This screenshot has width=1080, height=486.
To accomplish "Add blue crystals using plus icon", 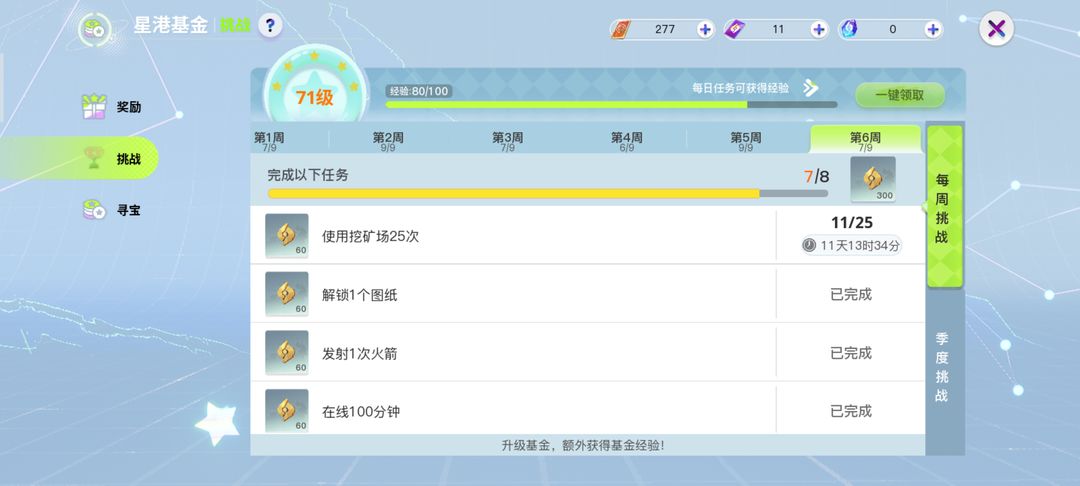I will pyautogui.click(x=933, y=30).
